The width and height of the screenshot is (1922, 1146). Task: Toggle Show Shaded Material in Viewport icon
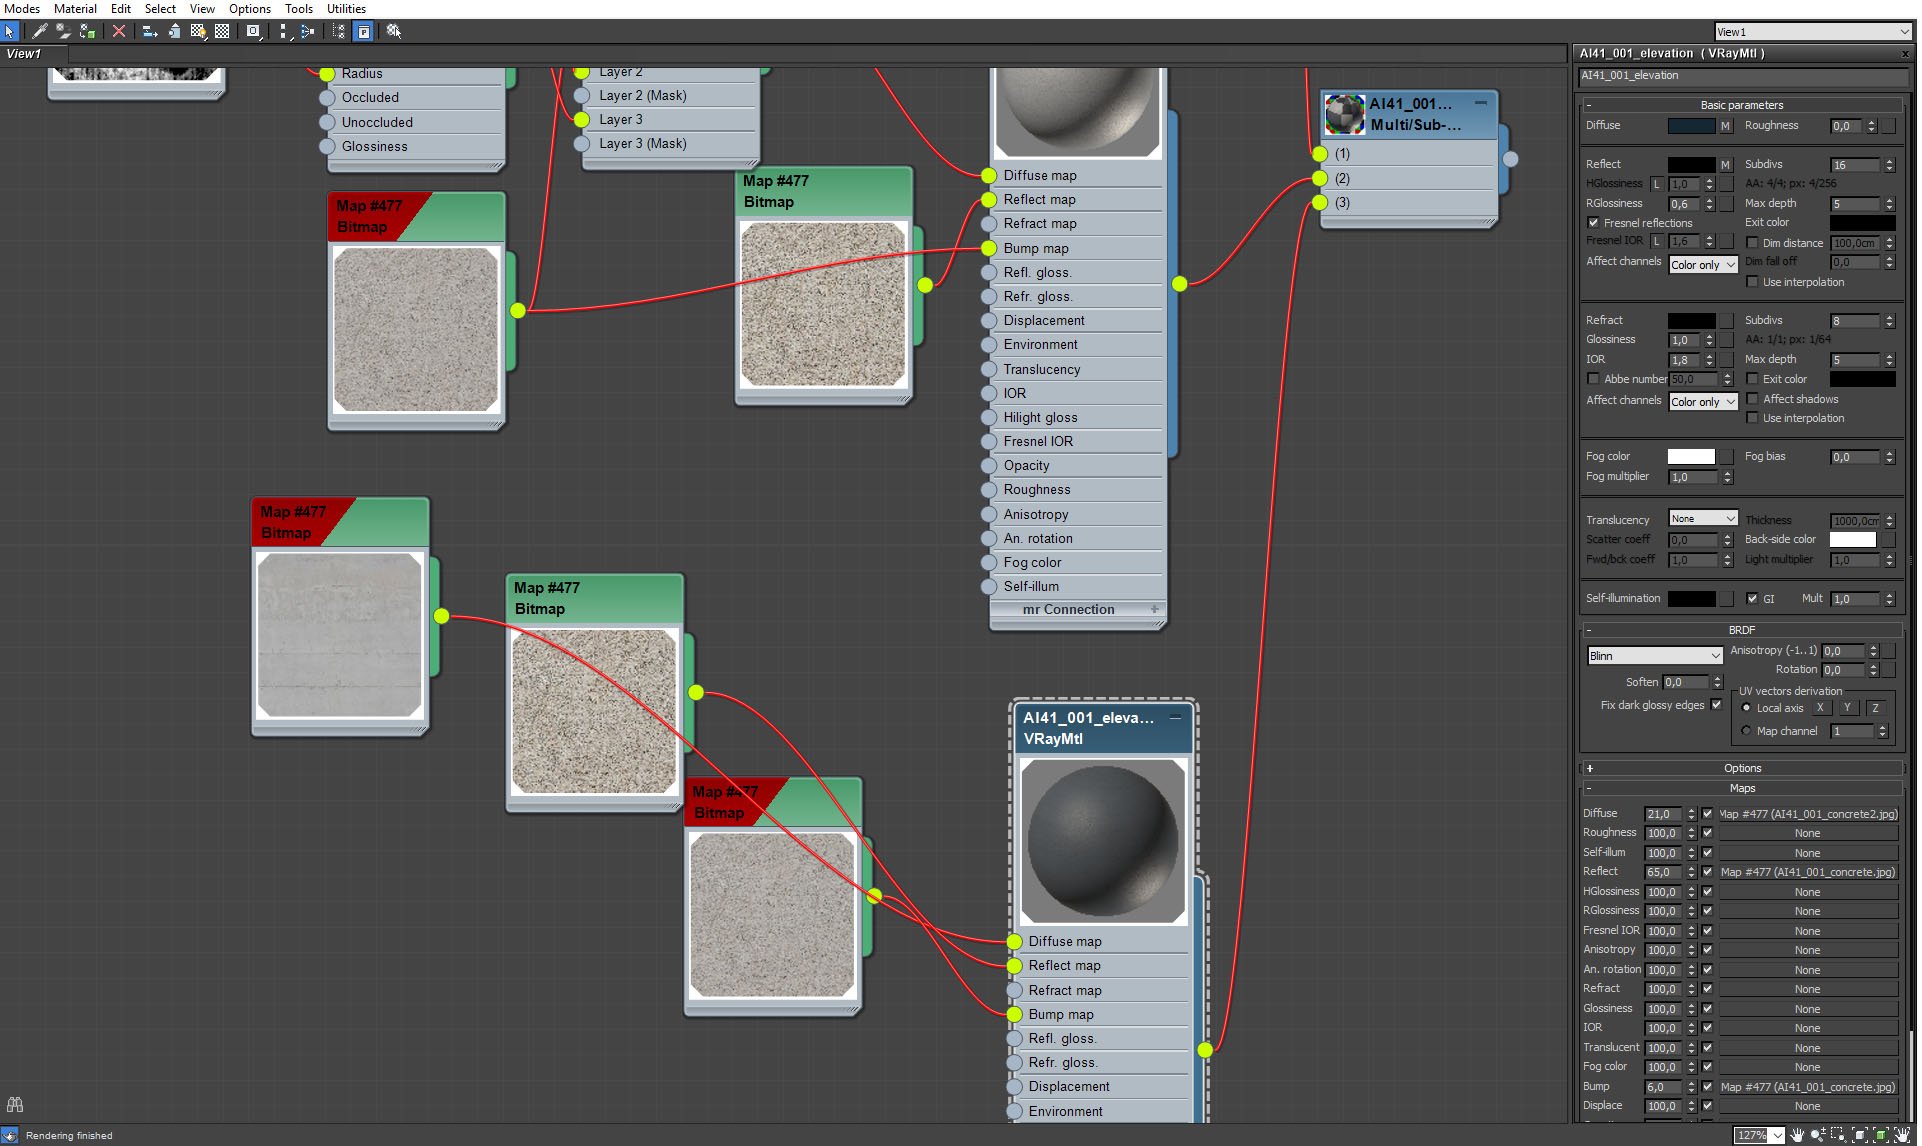coord(198,31)
